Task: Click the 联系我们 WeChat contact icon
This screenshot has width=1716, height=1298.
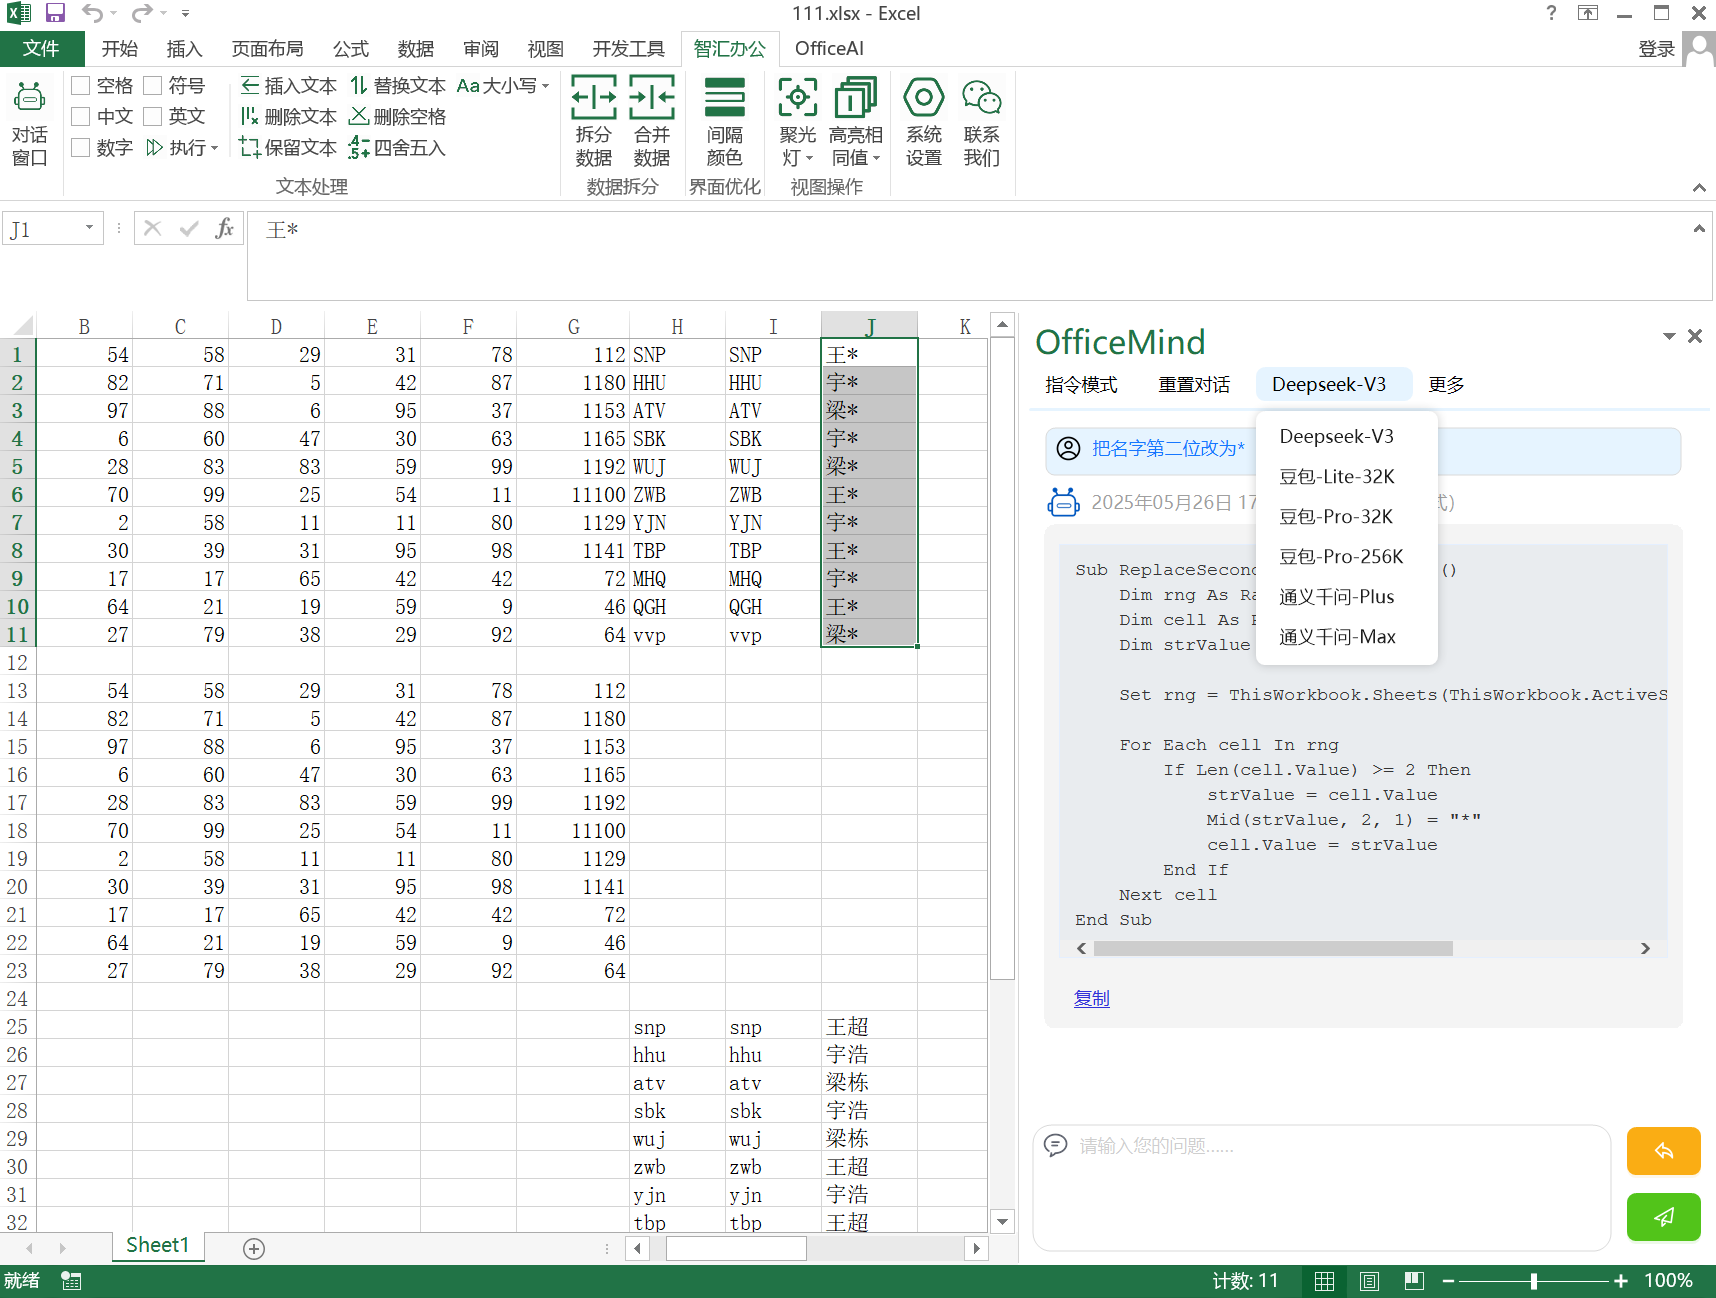Action: point(982,122)
